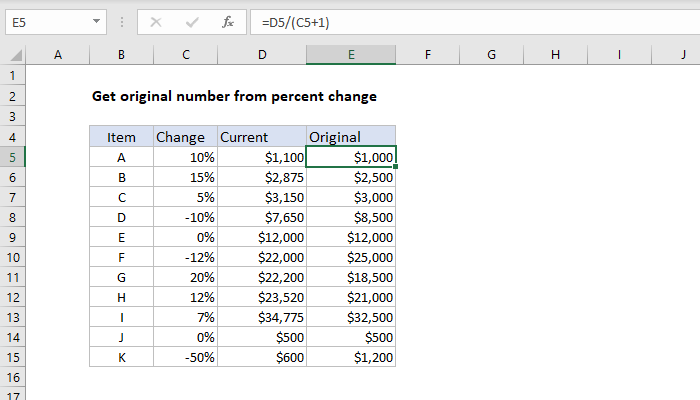This screenshot has height=400, width=700.
Task: Select the 5% change cell
Action: coord(186,197)
